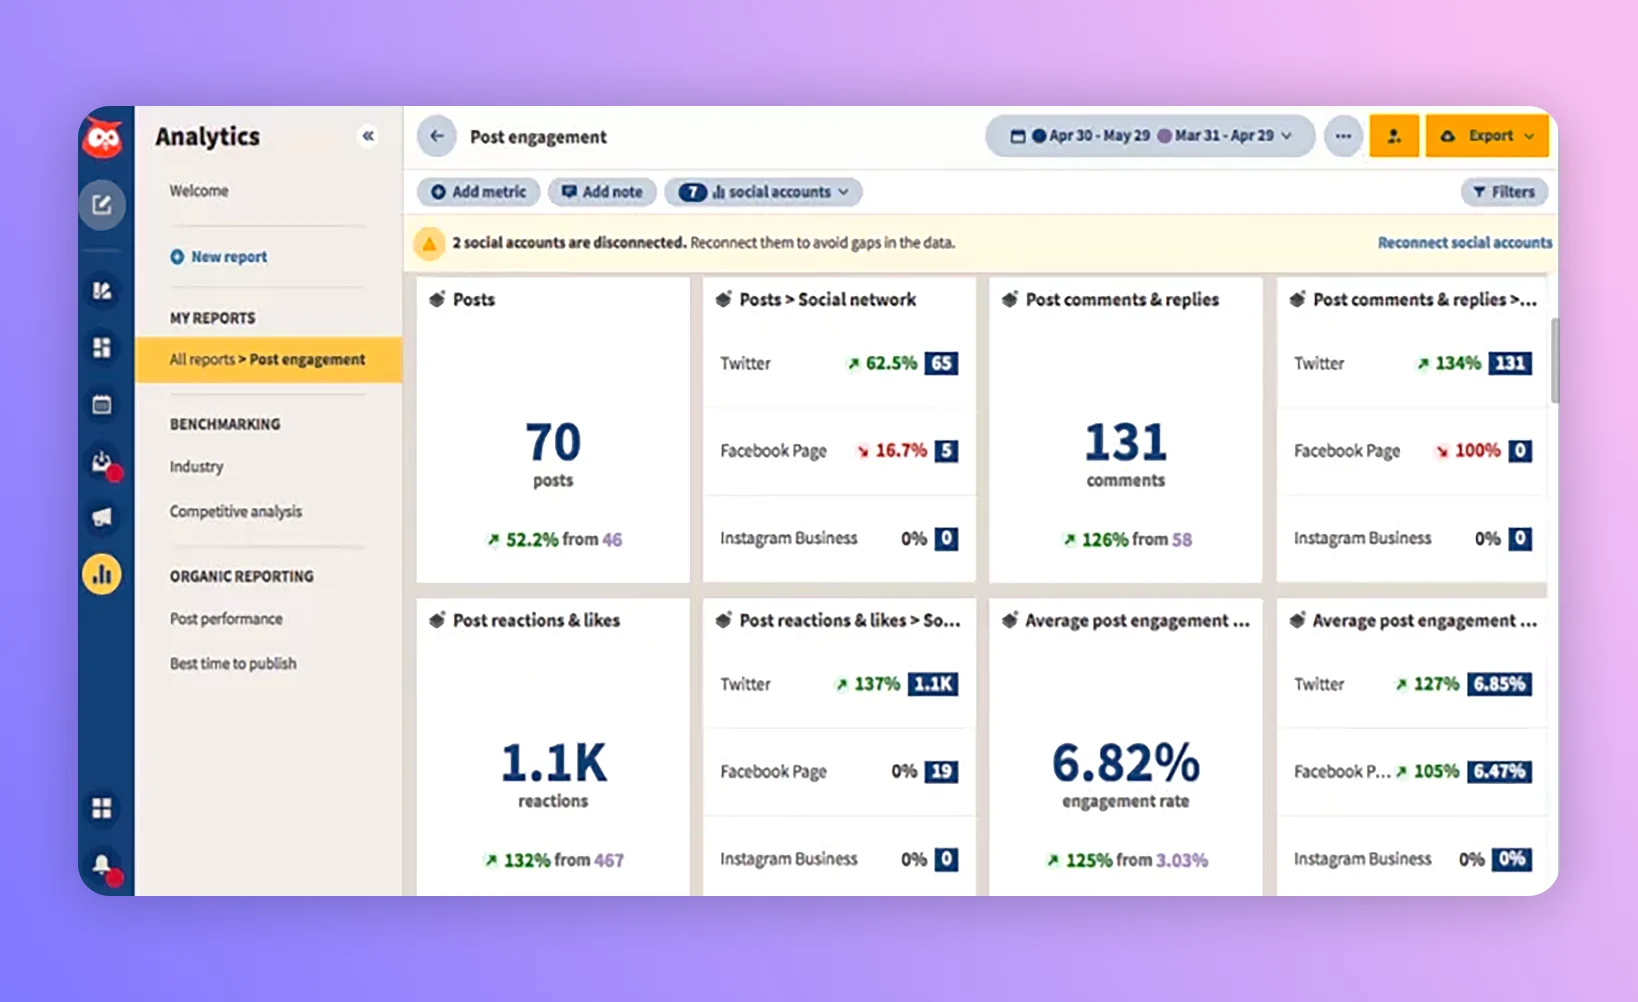The height and width of the screenshot is (1002, 1638).
Task: Expand the Export button dropdown arrow
Action: tap(1529, 135)
